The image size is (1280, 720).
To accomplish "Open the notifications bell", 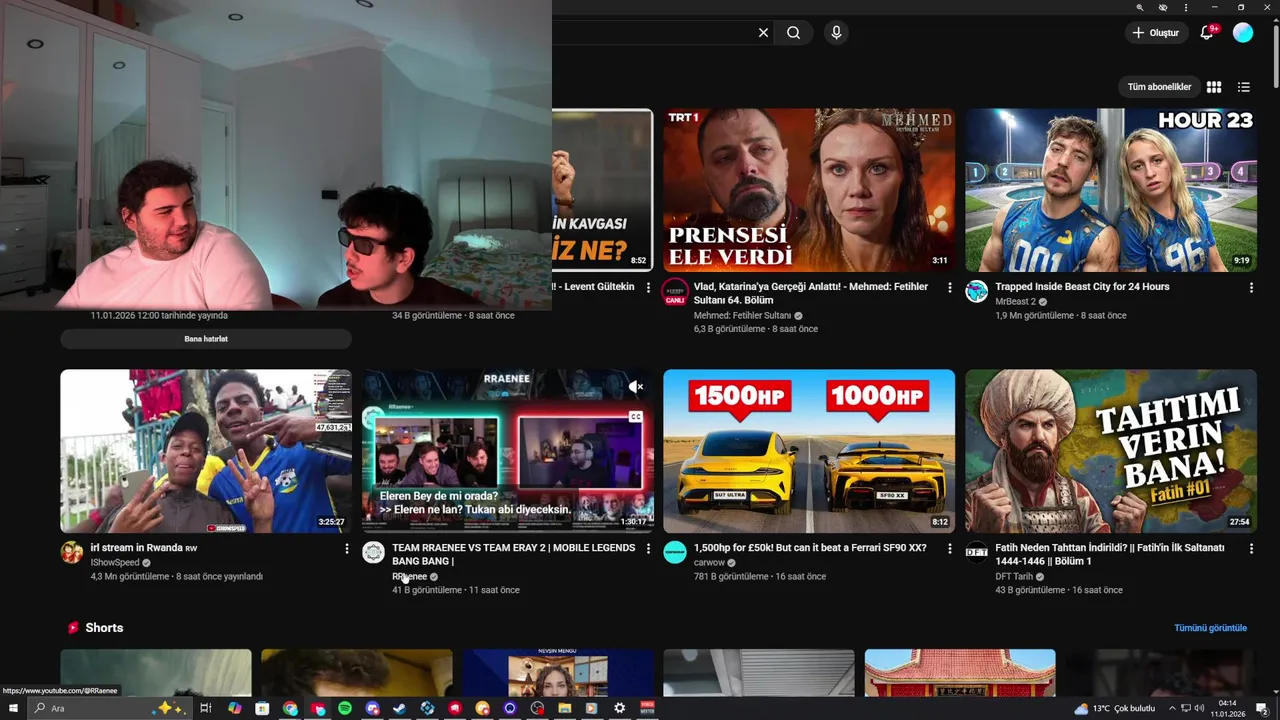I will (1207, 33).
